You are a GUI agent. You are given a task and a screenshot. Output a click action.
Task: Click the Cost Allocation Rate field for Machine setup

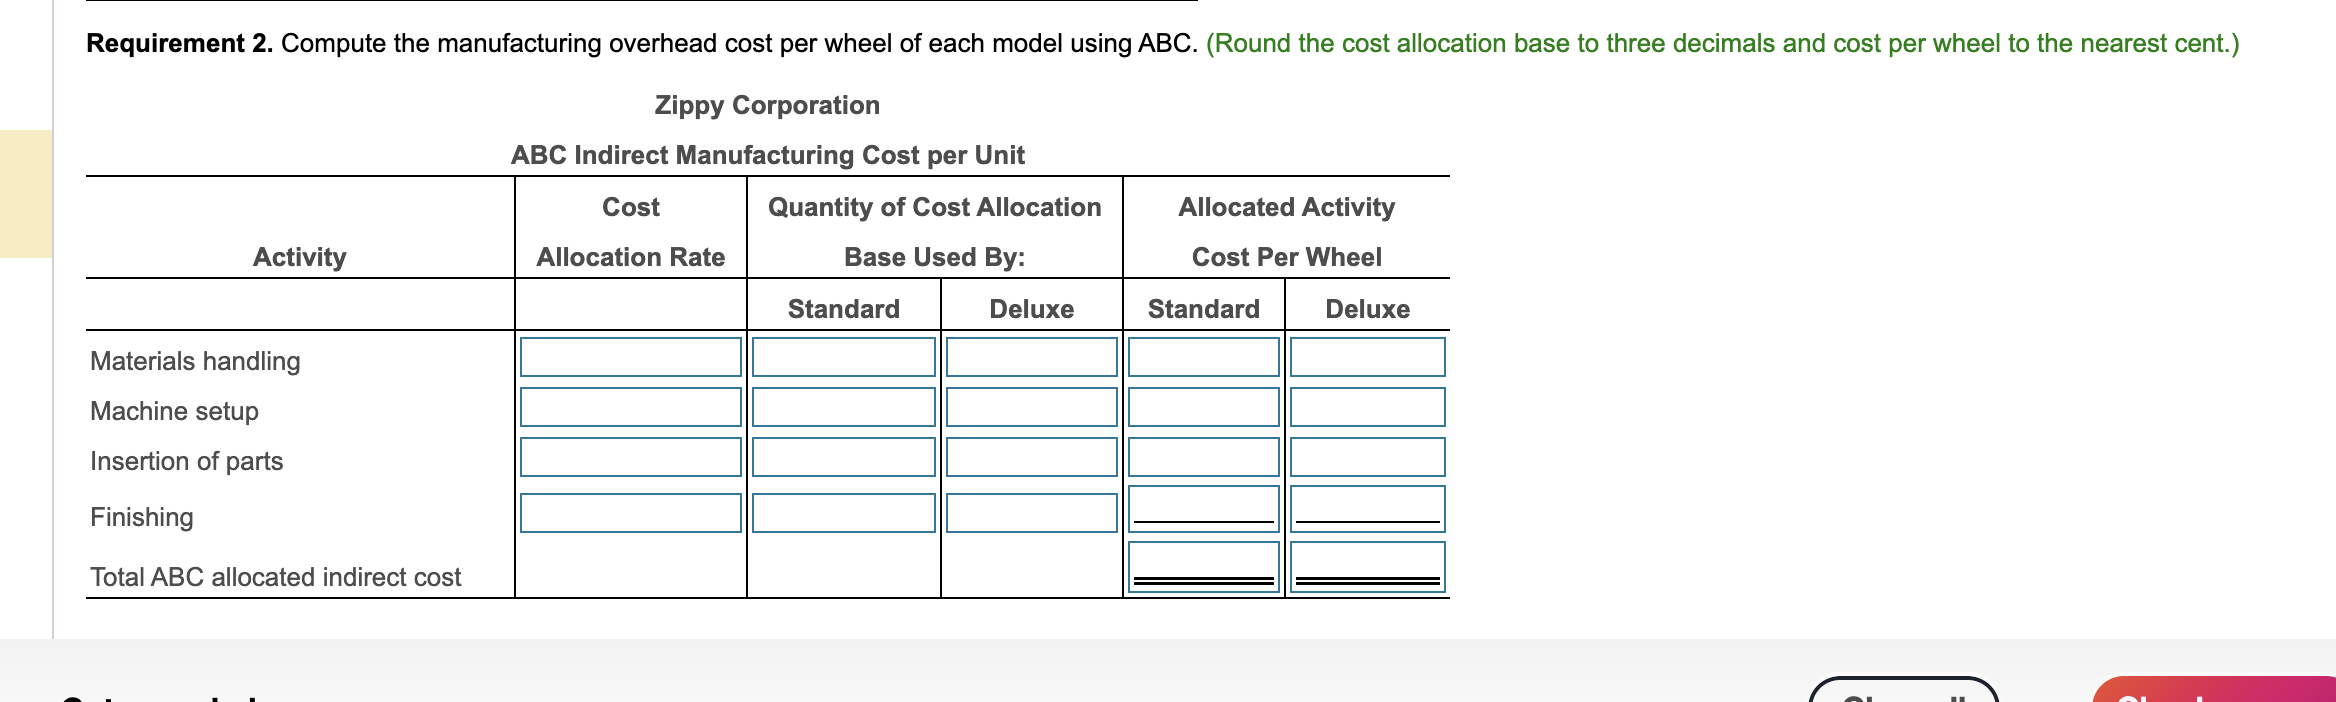(630, 407)
